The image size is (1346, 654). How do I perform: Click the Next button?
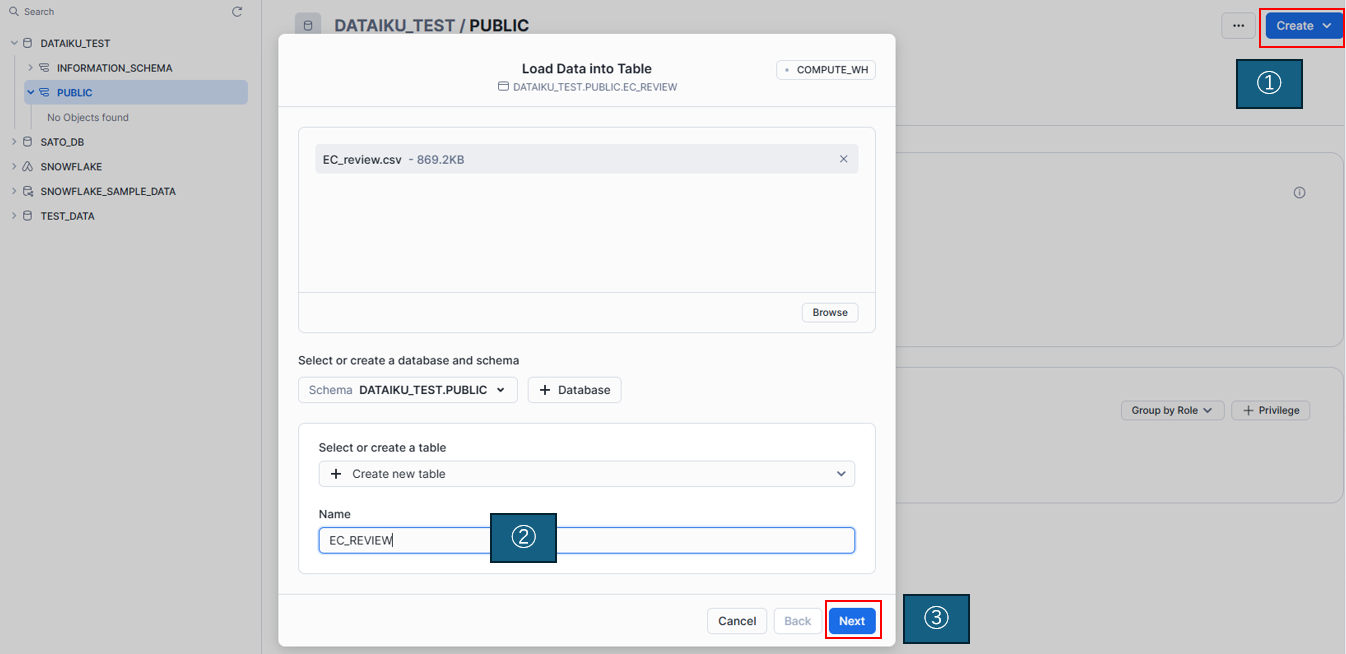pos(852,621)
